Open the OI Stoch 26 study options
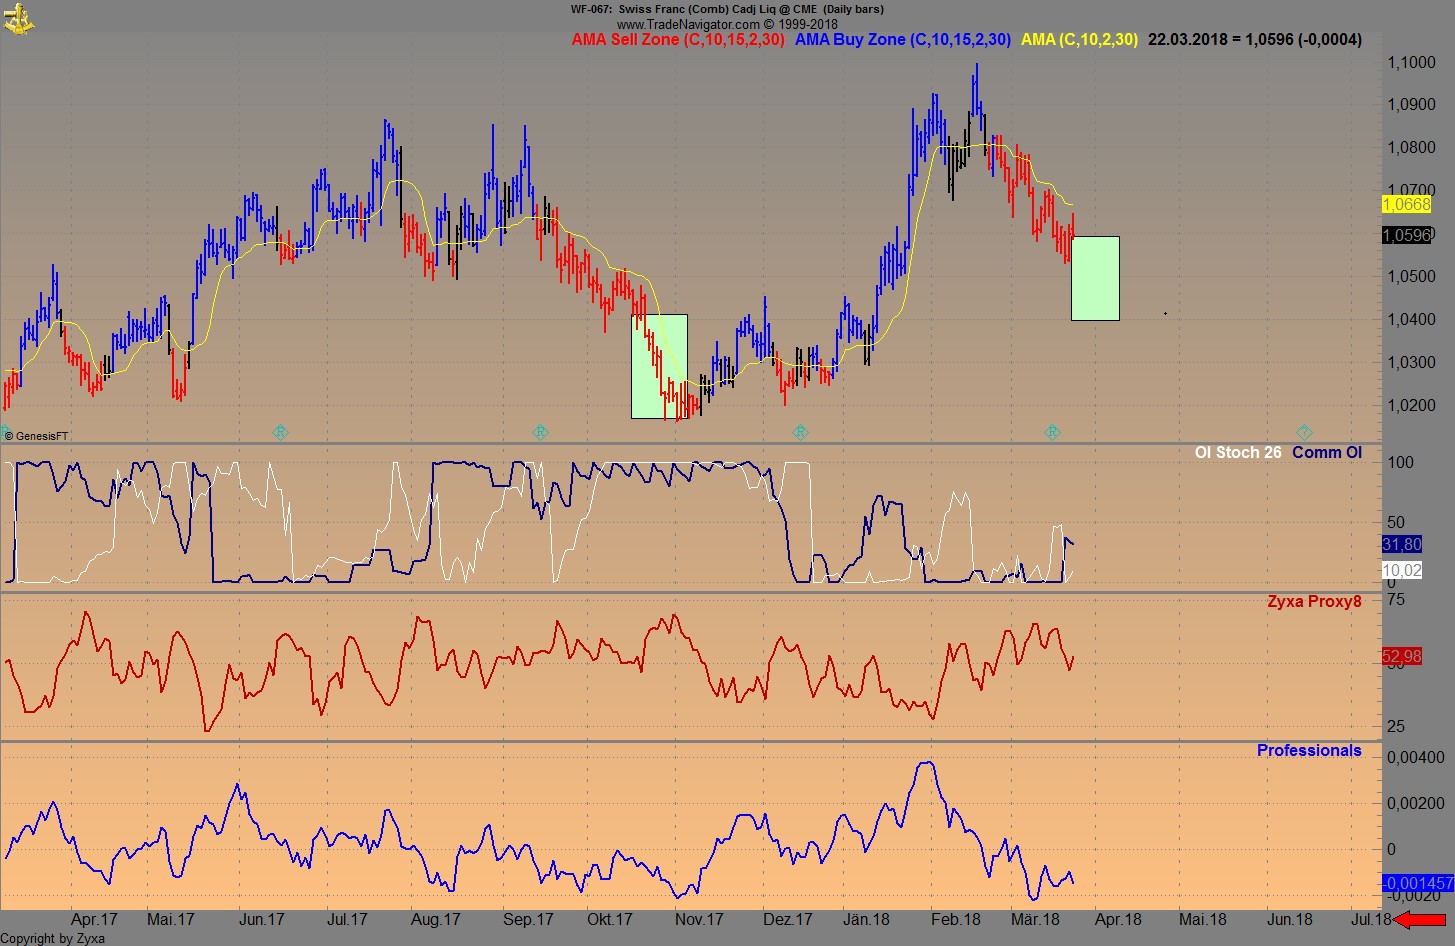 [x=1238, y=452]
